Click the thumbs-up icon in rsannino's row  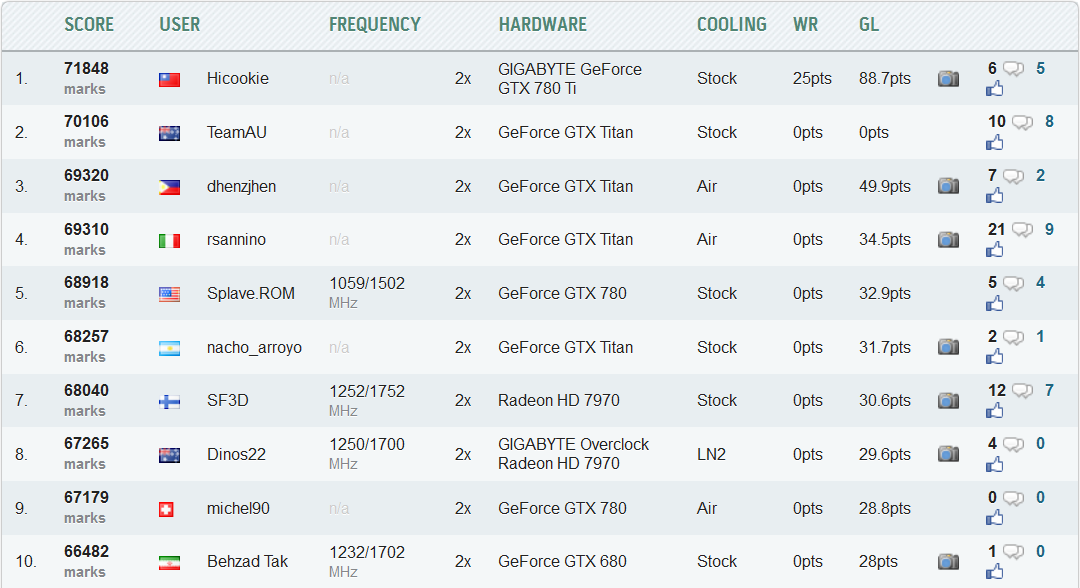[x=995, y=250]
